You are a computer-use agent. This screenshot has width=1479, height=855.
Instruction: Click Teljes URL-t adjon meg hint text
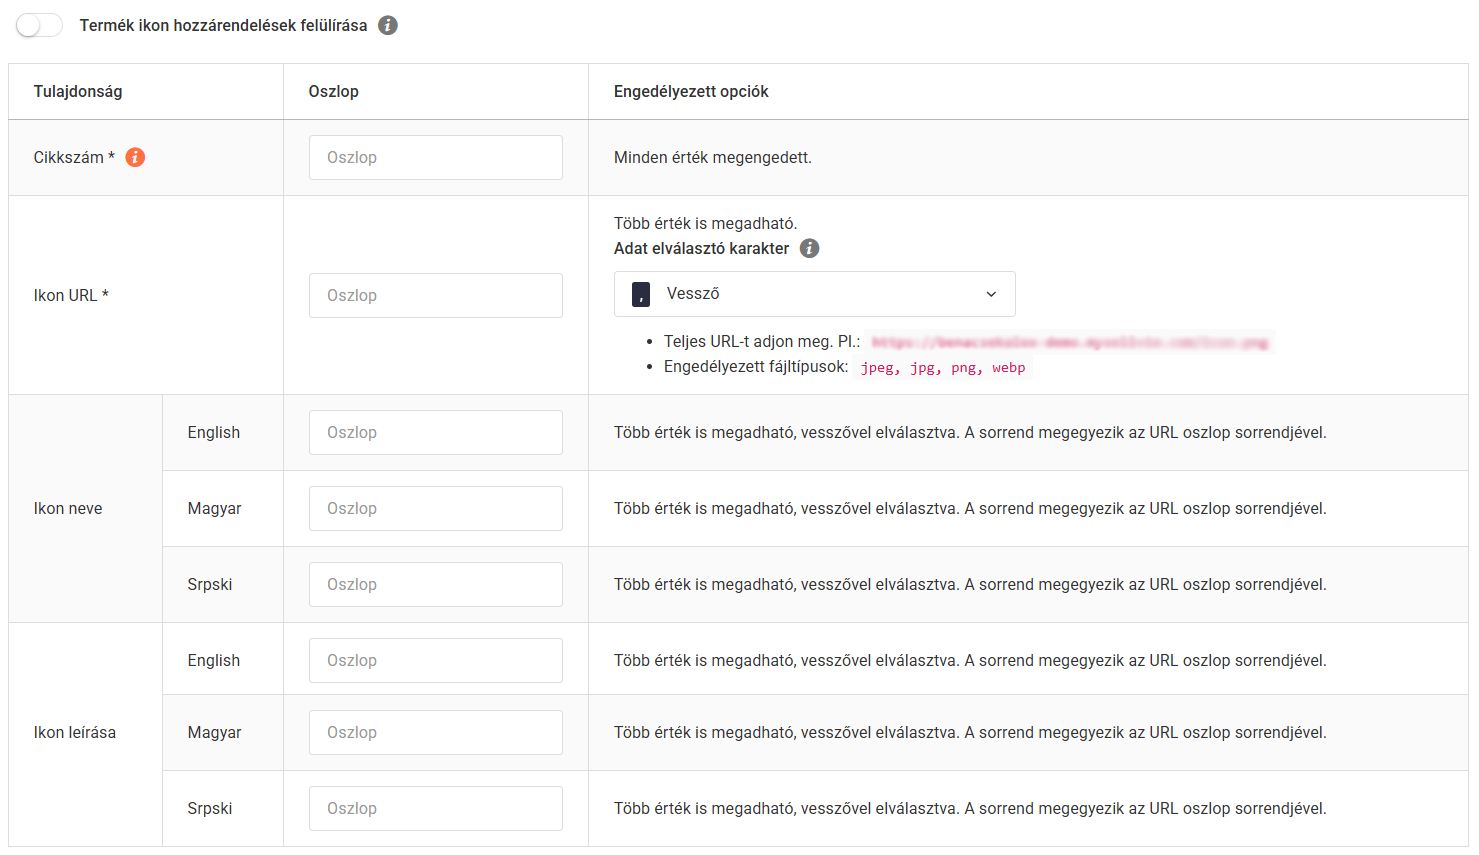pyautogui.click(x=762, y=341)
